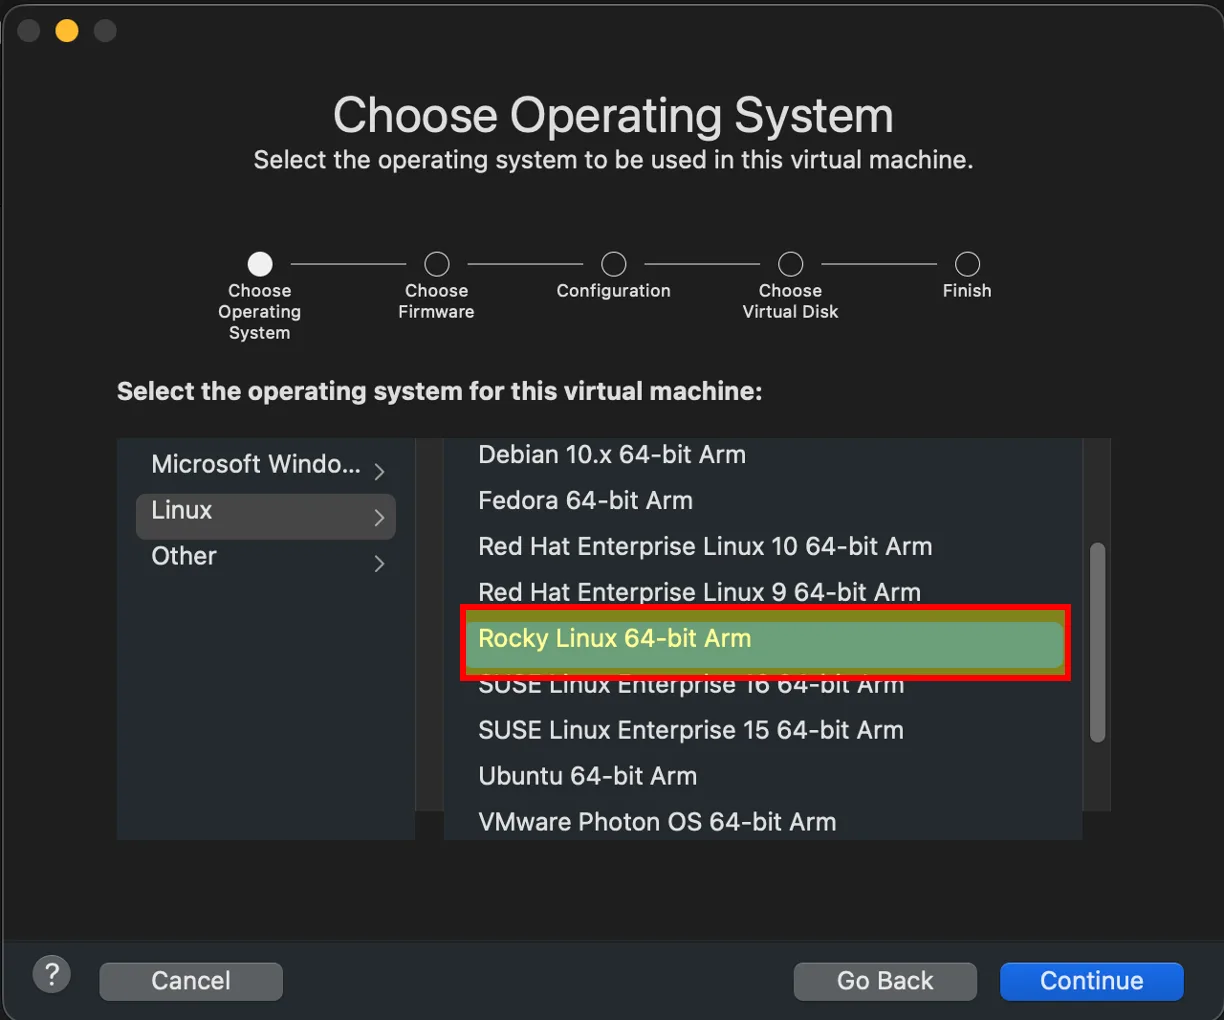Click the Choose Firmware step circle
Screen dimensions: 1224x1020
click(x=437, y=264)
